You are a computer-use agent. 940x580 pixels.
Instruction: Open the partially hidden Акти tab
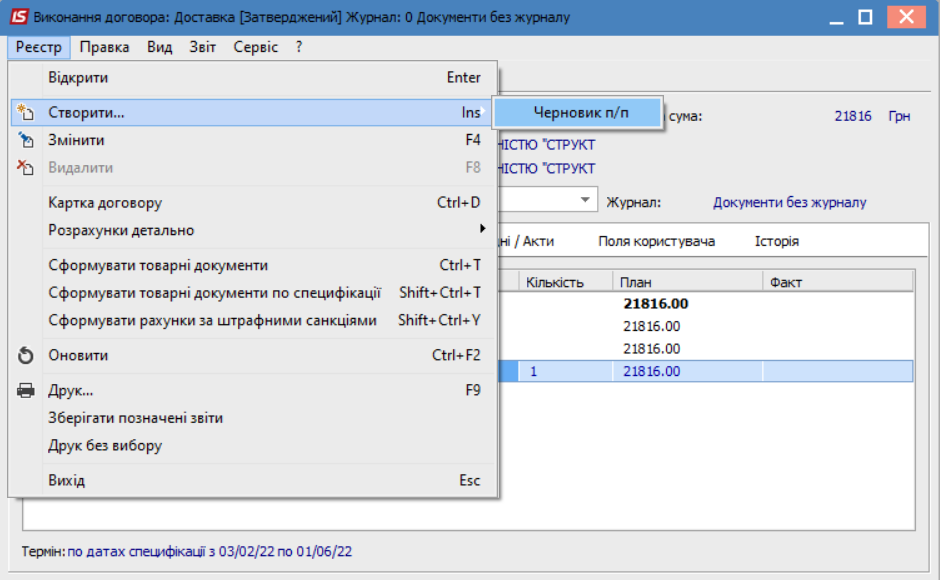(x=528, y=241)
